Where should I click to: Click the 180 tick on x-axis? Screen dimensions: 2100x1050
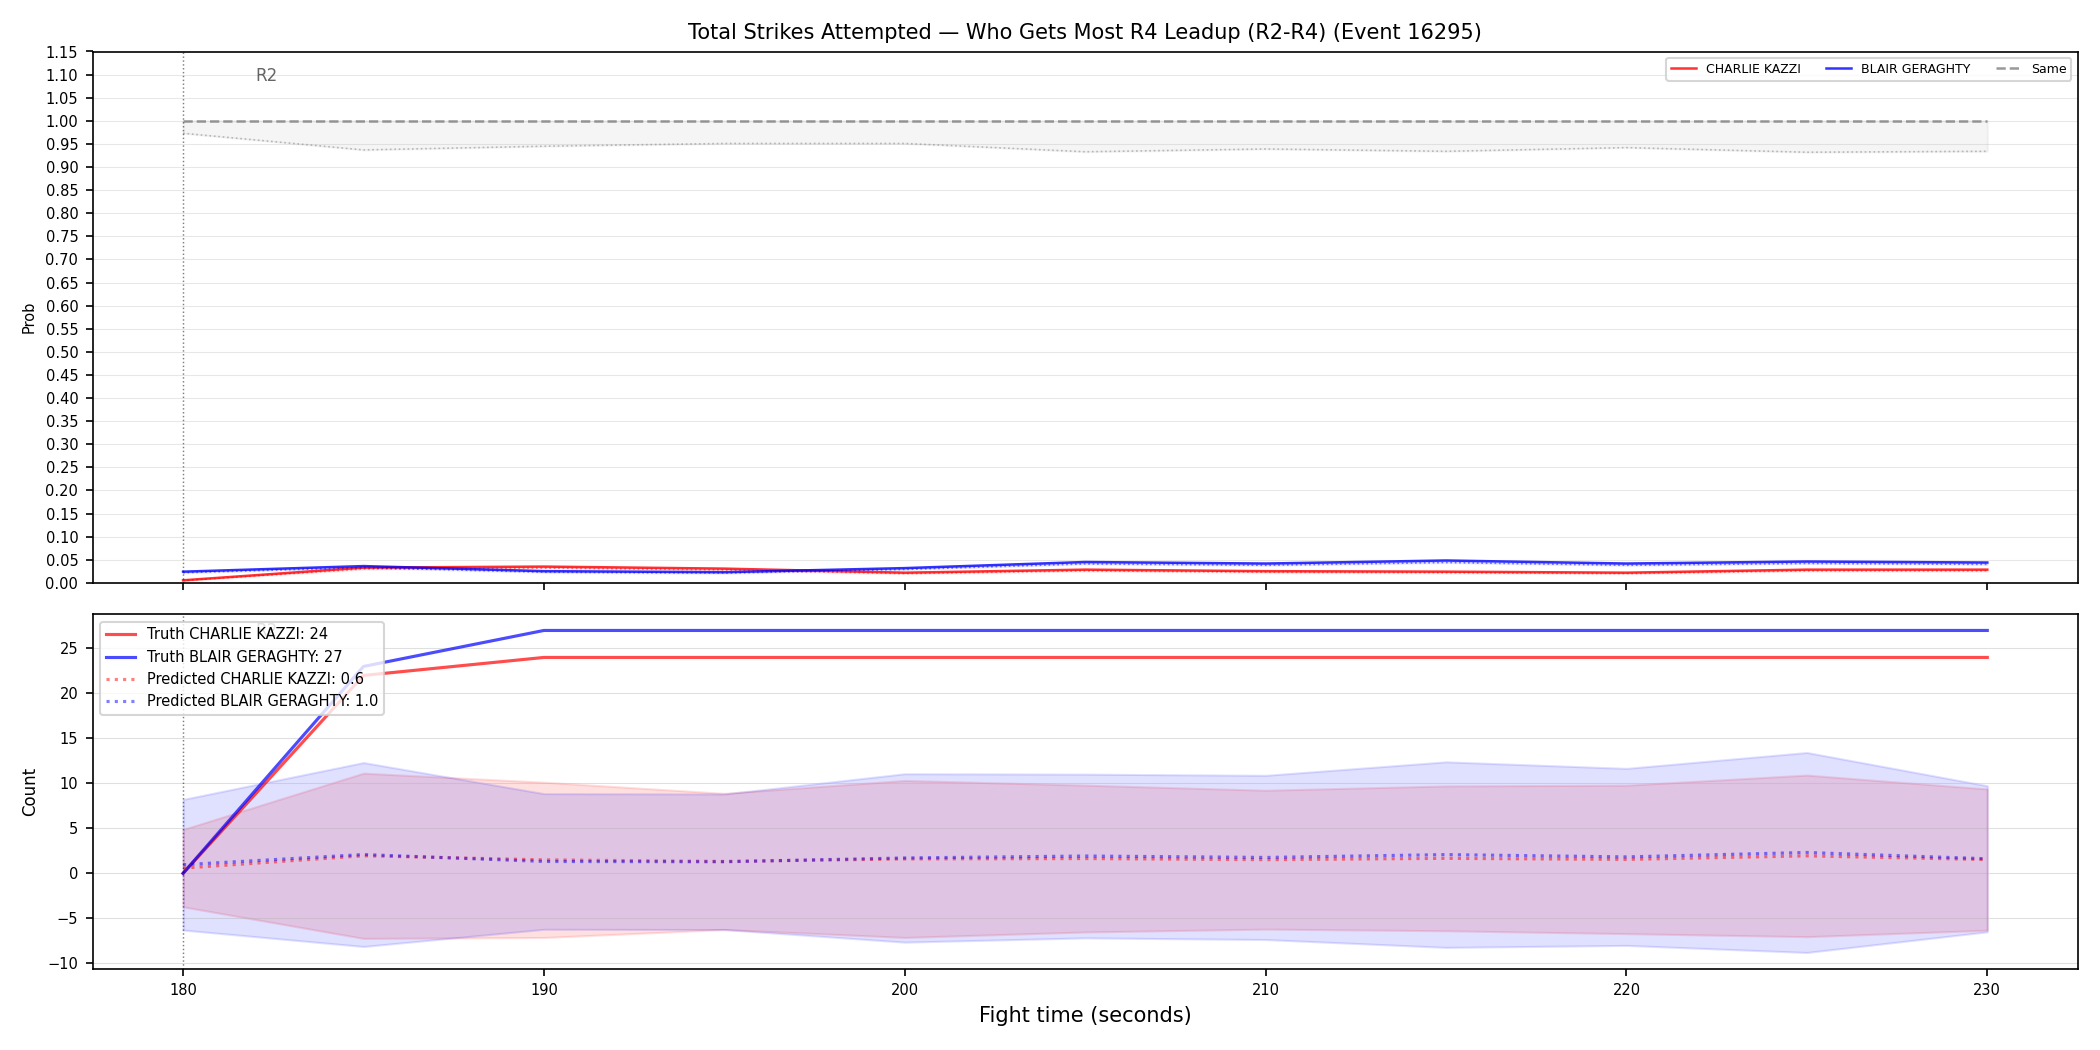pos(182,990)
